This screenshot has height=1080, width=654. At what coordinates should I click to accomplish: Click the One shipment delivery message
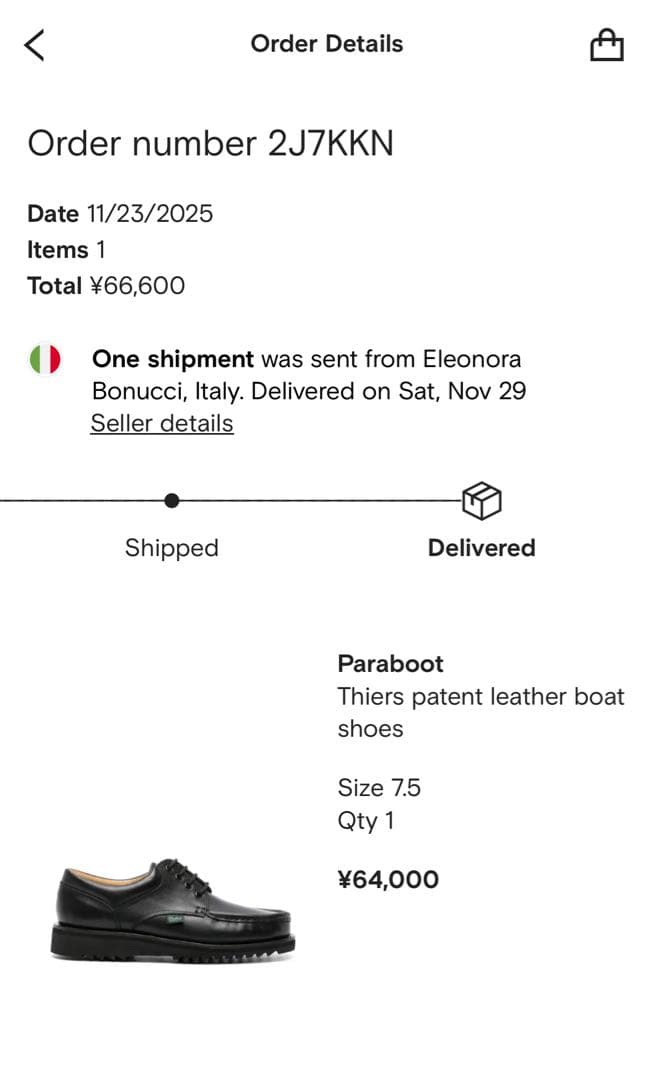click(x=308, y=374)
